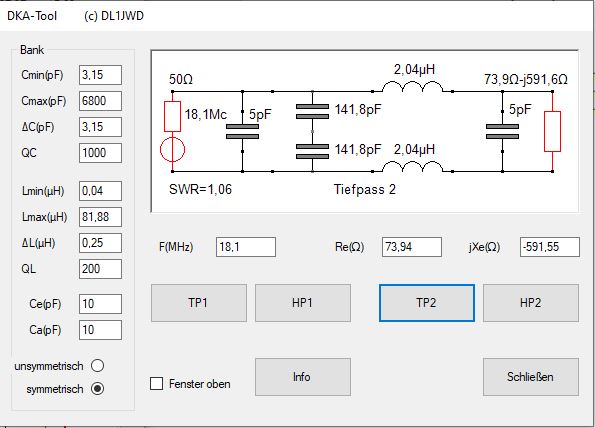Close window with the Schließen button

[x=531, y=377]
